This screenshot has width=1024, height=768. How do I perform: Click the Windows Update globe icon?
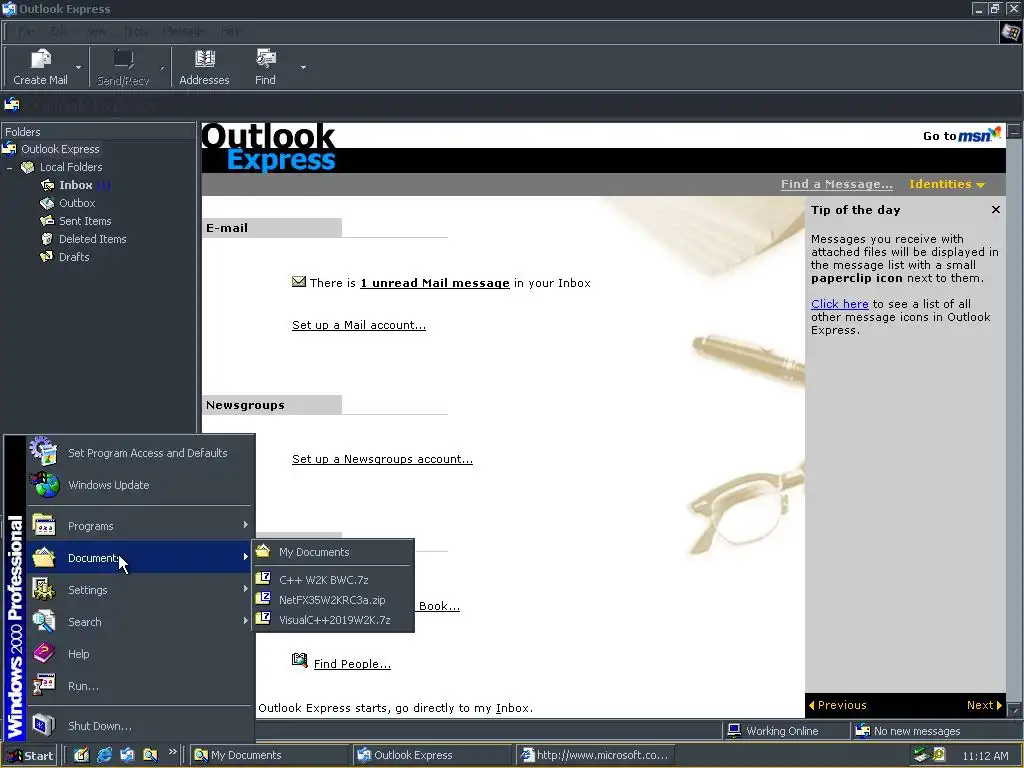click(x=44, y=485)
